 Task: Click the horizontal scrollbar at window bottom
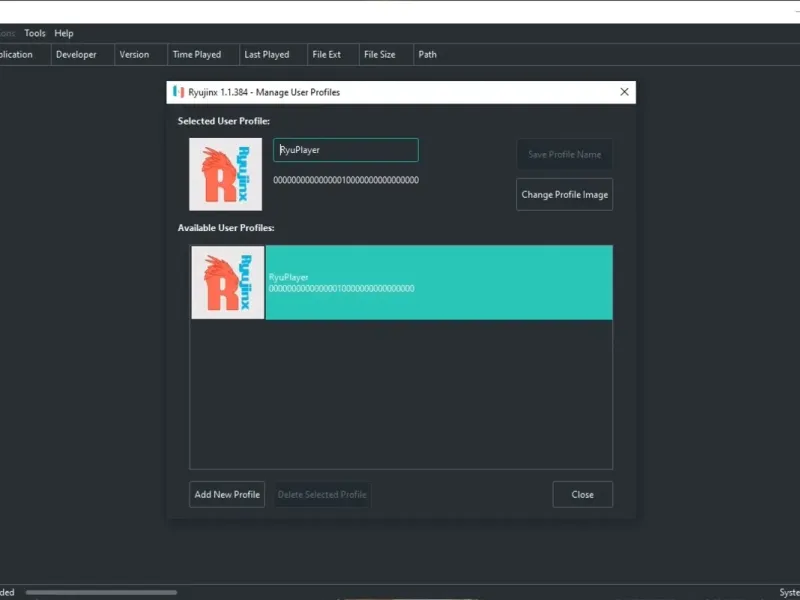101,592
